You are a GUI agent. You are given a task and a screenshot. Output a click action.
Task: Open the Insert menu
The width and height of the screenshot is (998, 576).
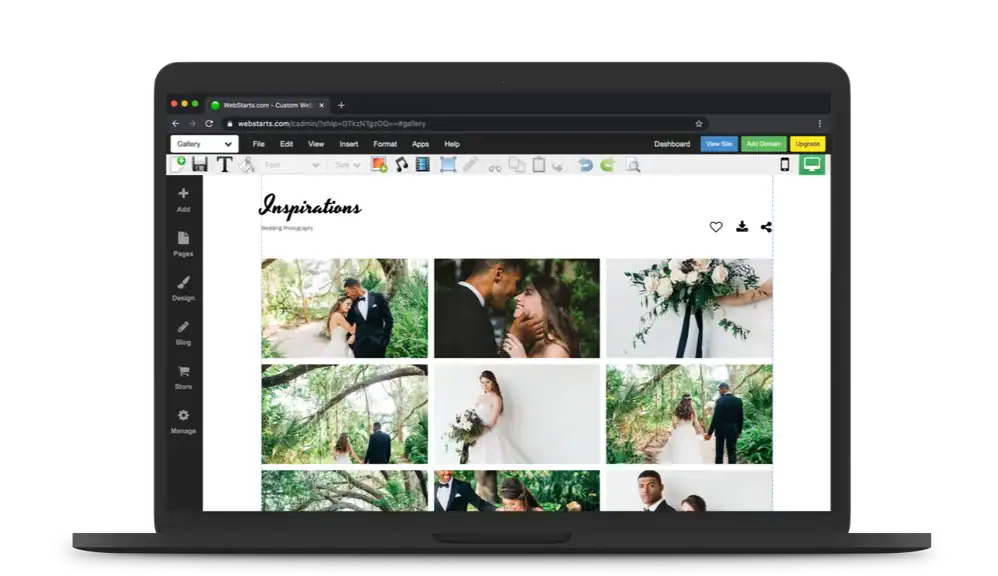pos(348,144)
